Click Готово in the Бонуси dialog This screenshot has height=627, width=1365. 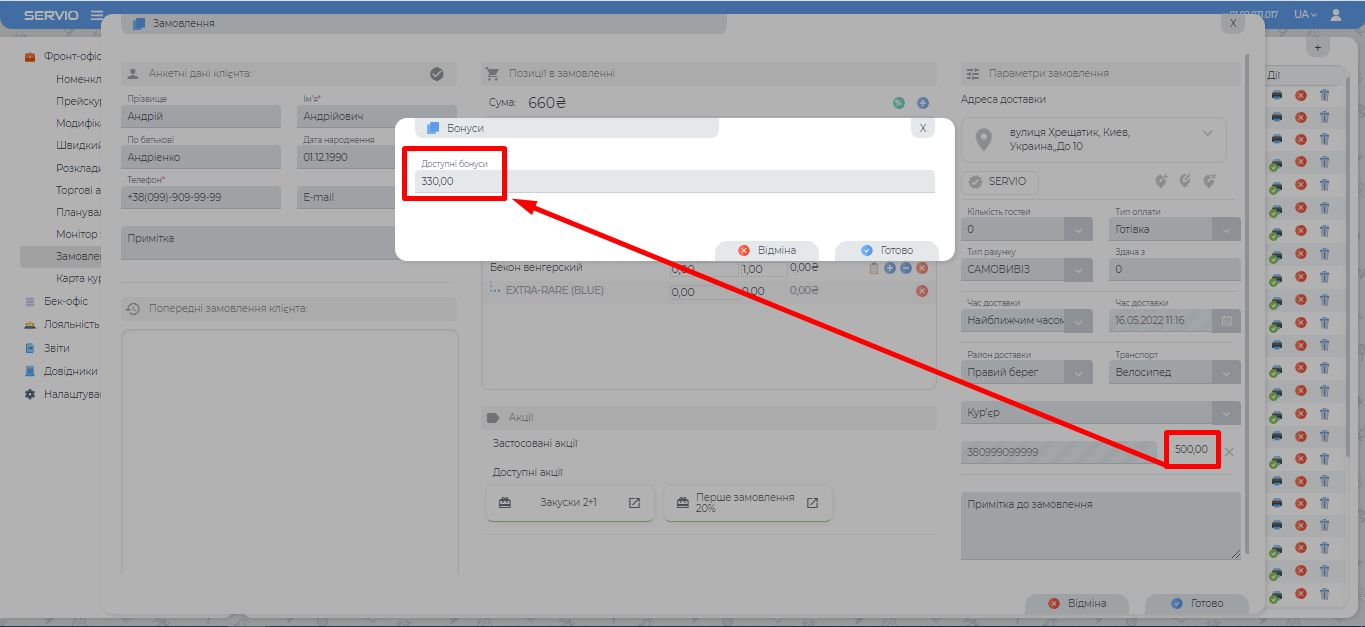[886, 250]
